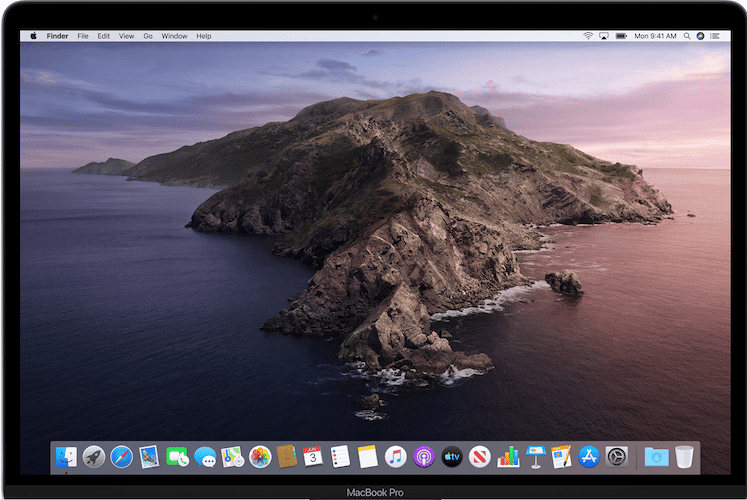Launch Safari from the dock

[x=122, y=457]
